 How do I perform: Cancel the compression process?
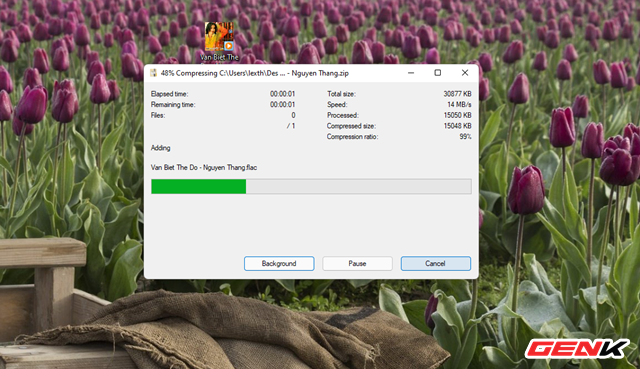pos(436,263)
